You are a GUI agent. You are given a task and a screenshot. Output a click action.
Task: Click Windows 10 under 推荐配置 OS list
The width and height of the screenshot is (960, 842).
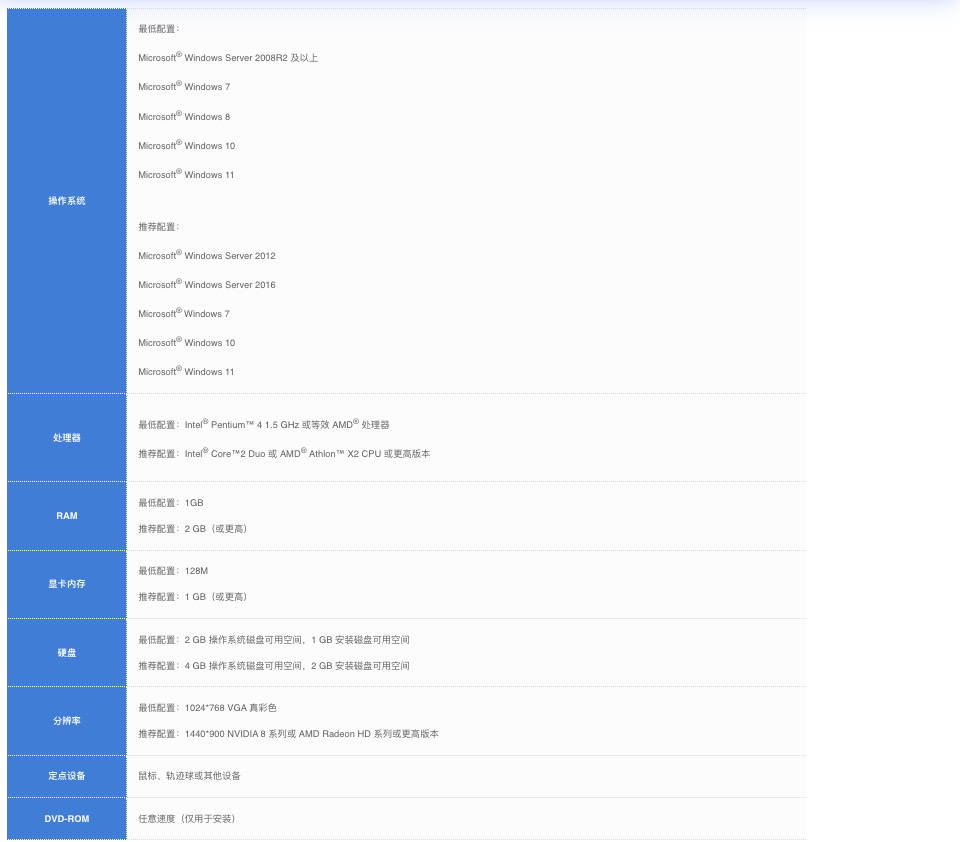point(187,342)
